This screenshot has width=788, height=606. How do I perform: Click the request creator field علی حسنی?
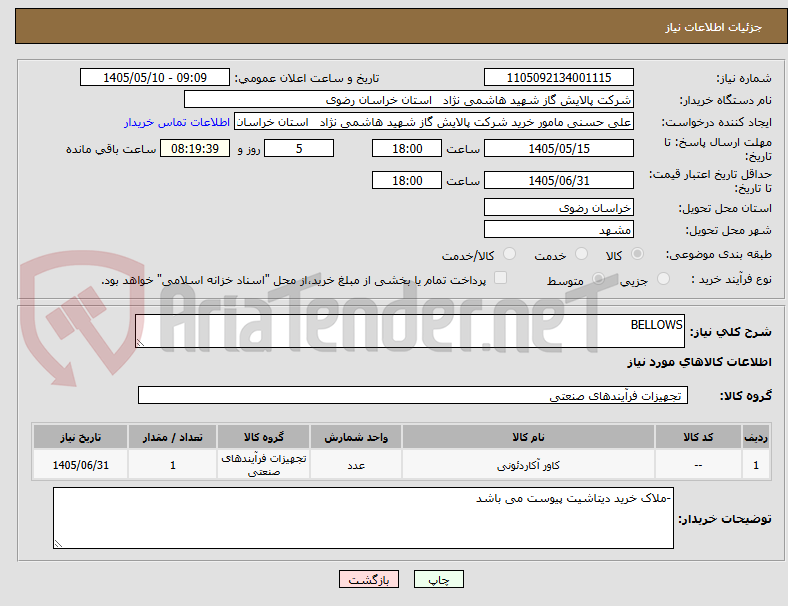434,122
